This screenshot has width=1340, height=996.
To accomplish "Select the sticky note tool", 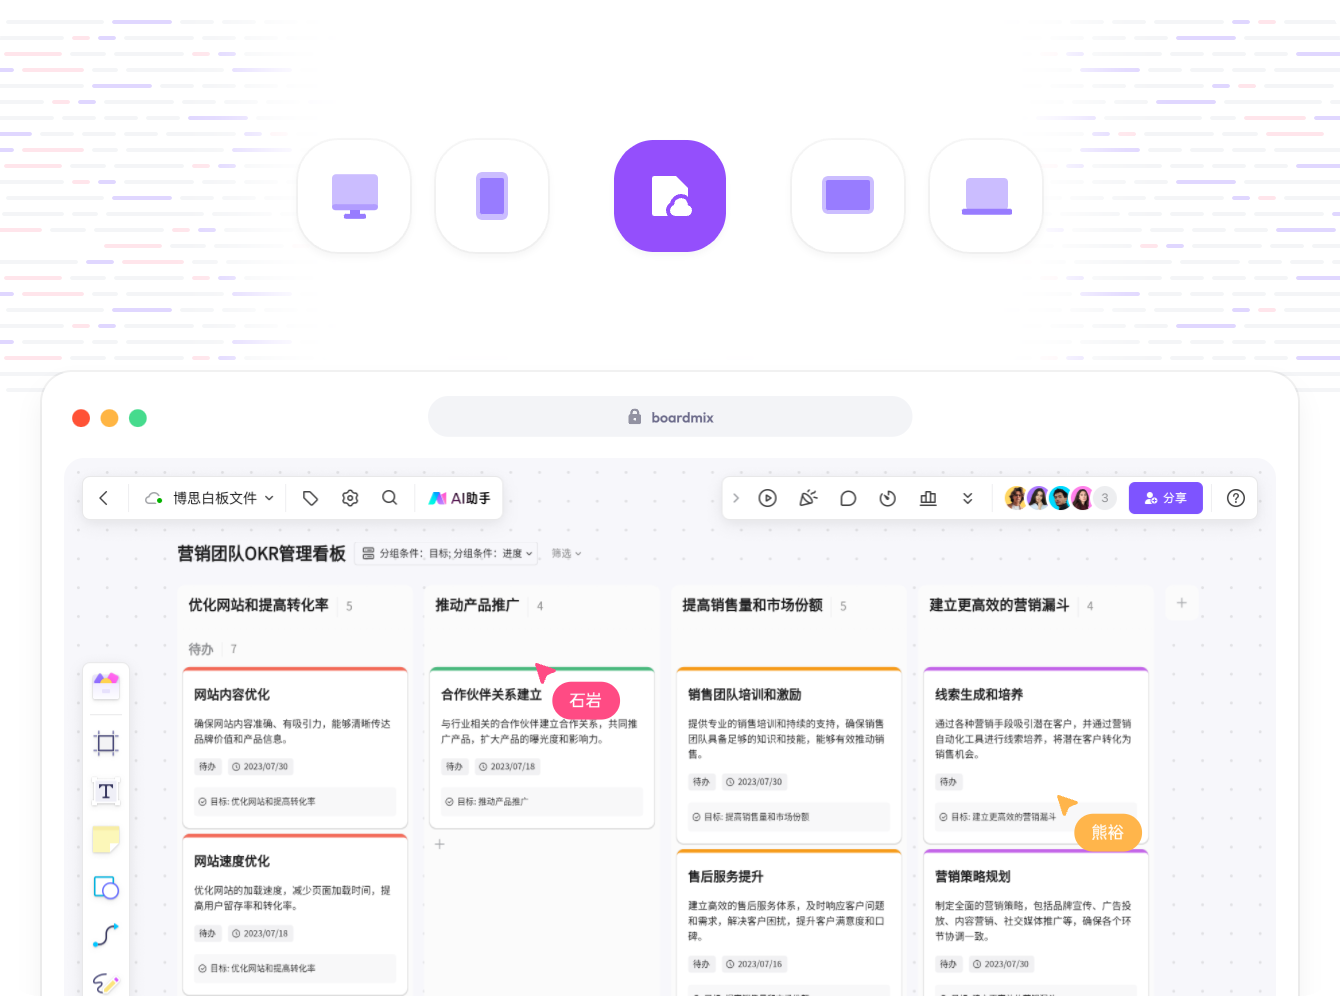I will pos(106,839).
